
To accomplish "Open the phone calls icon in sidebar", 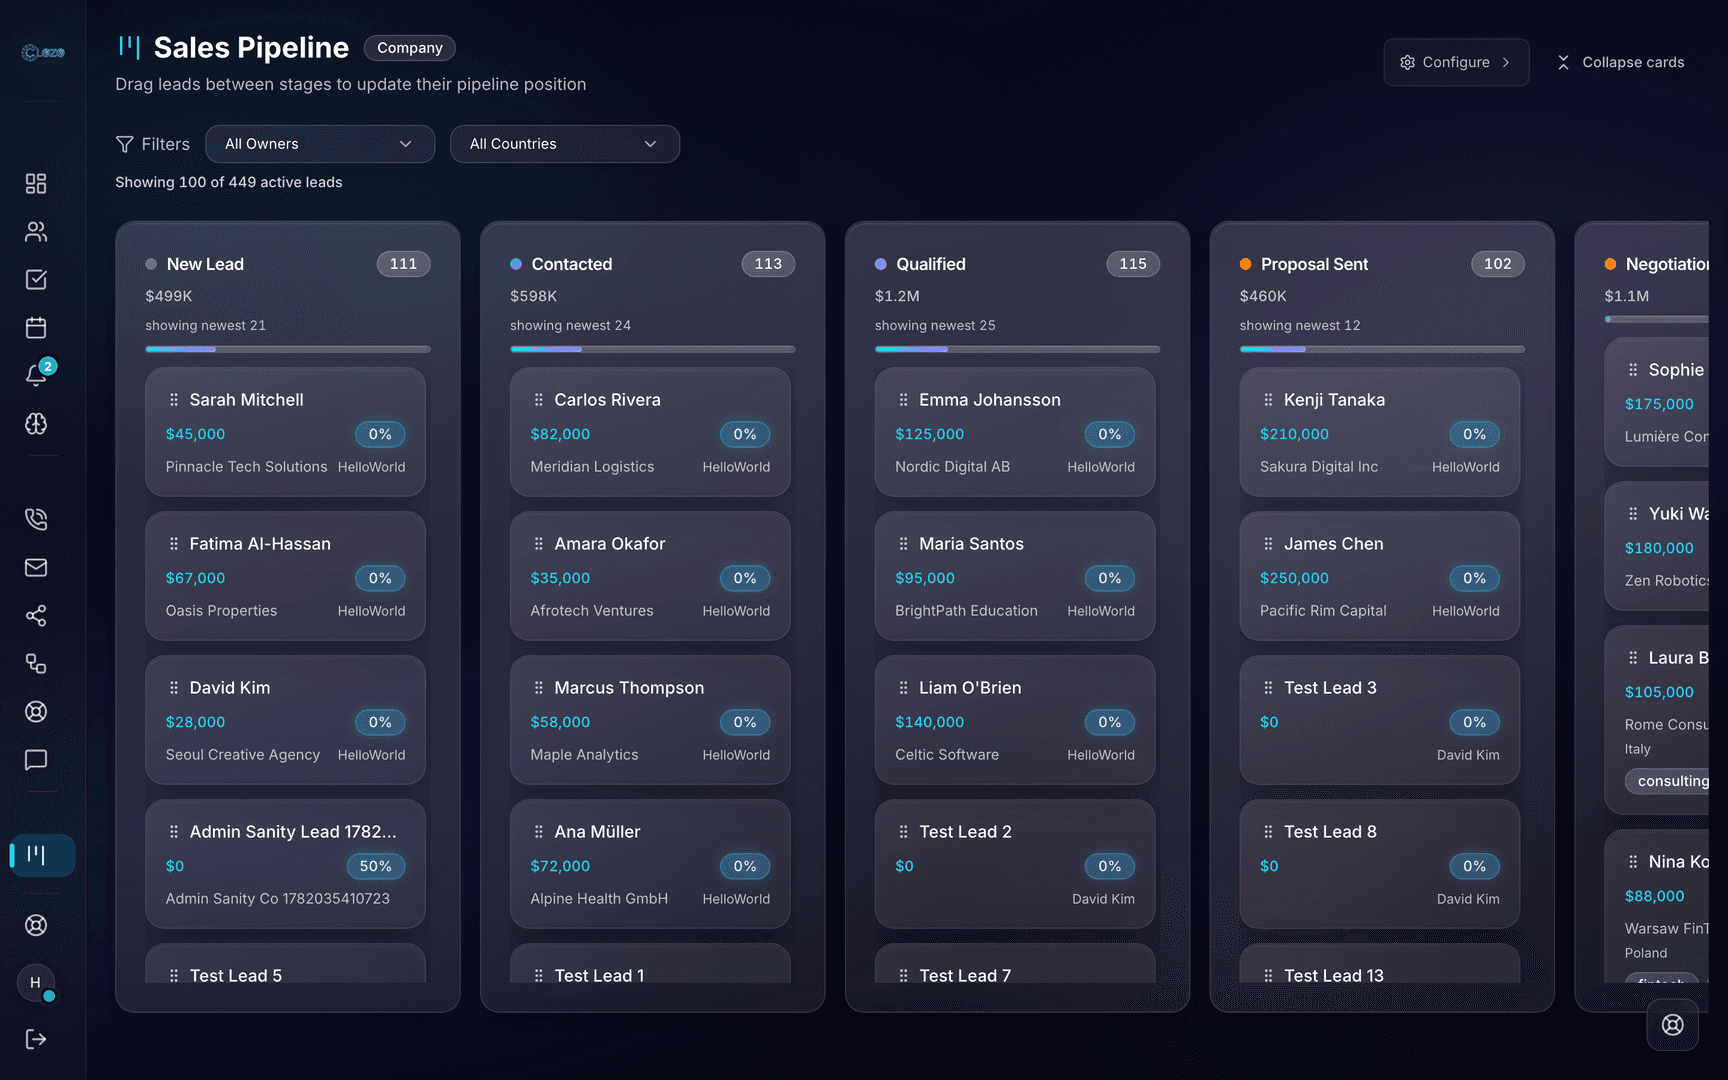I will 36,519.
